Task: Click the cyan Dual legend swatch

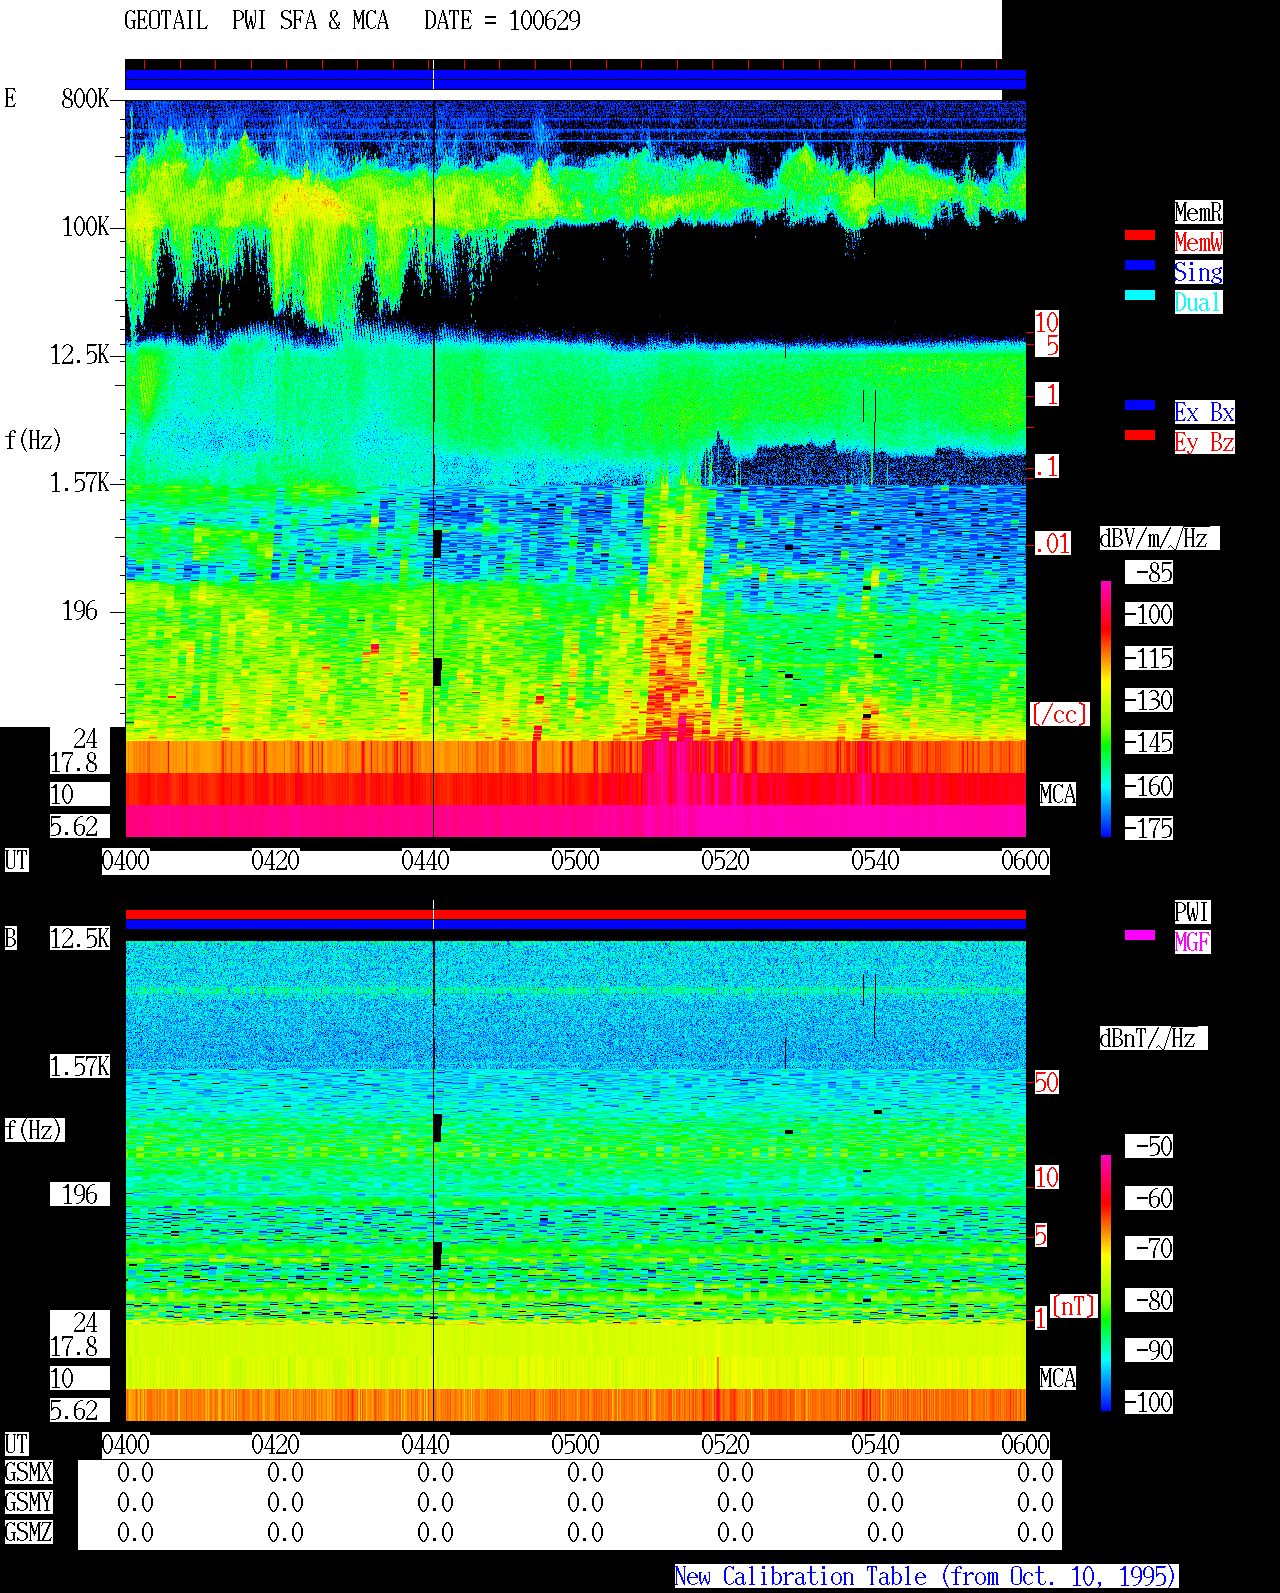Action: tap(1140, 296)
